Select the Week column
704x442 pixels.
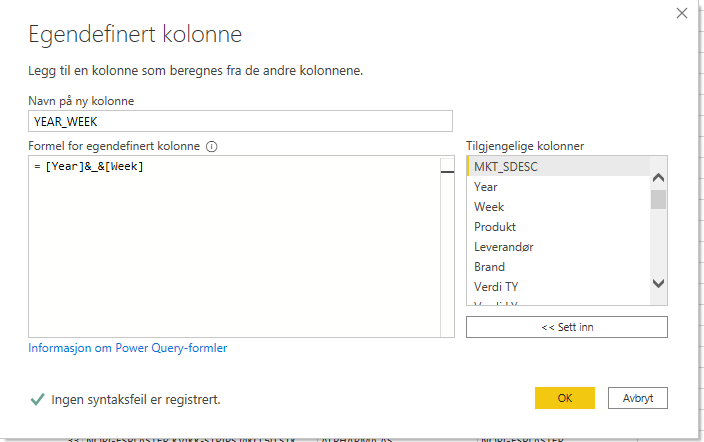tap(489, 206)
